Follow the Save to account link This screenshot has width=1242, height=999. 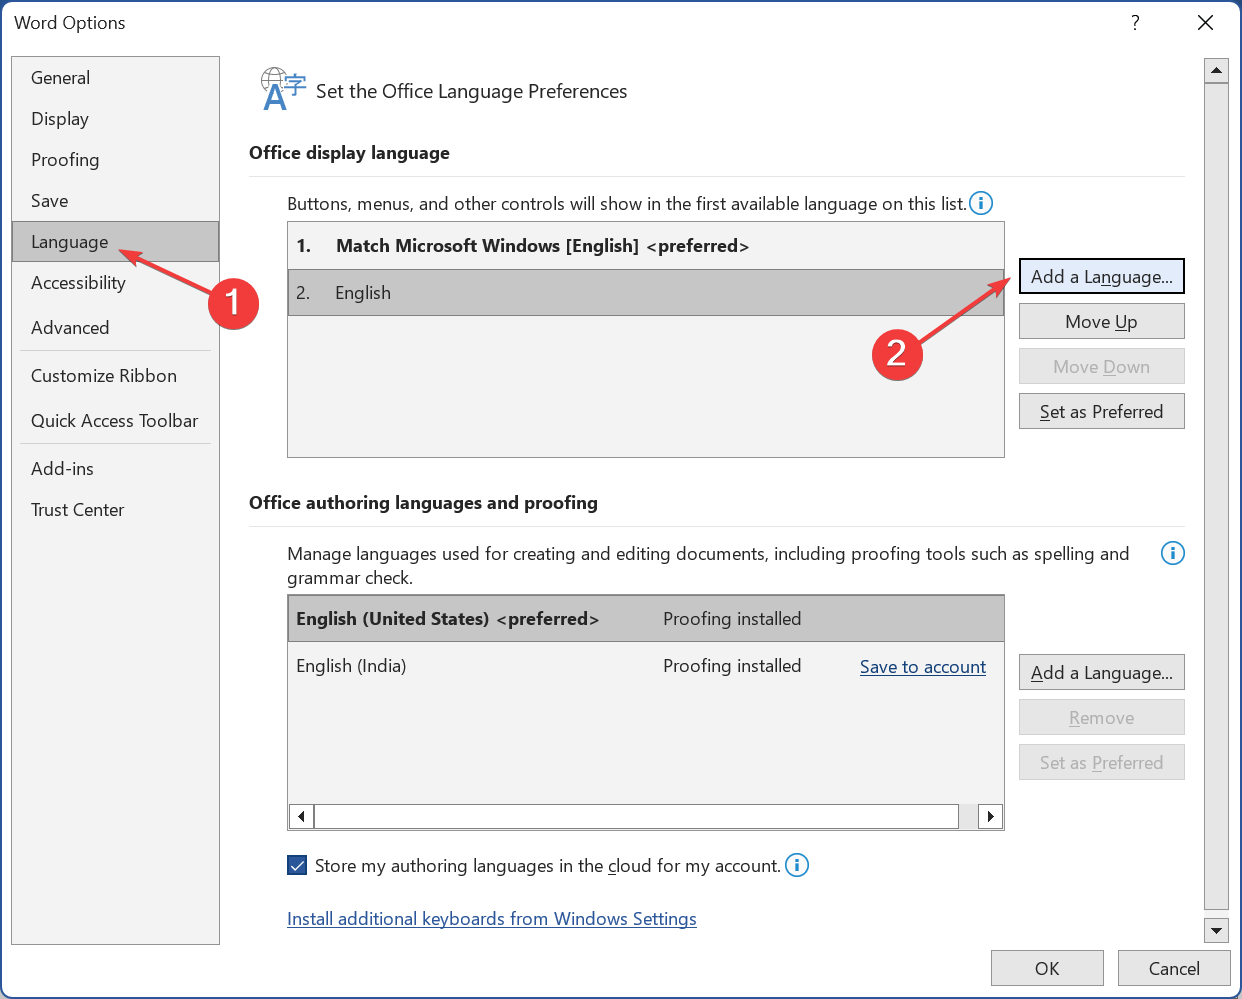(x=922, y=666)
